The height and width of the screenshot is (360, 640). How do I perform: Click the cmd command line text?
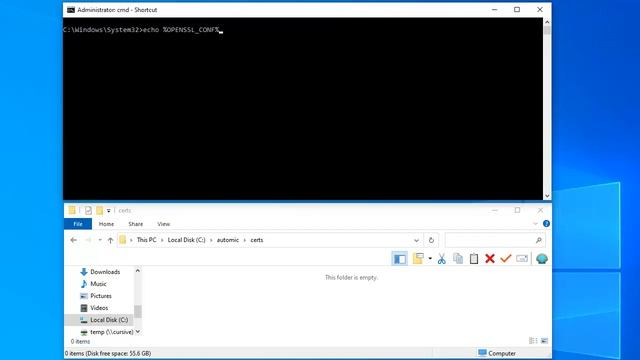[142, 30]
